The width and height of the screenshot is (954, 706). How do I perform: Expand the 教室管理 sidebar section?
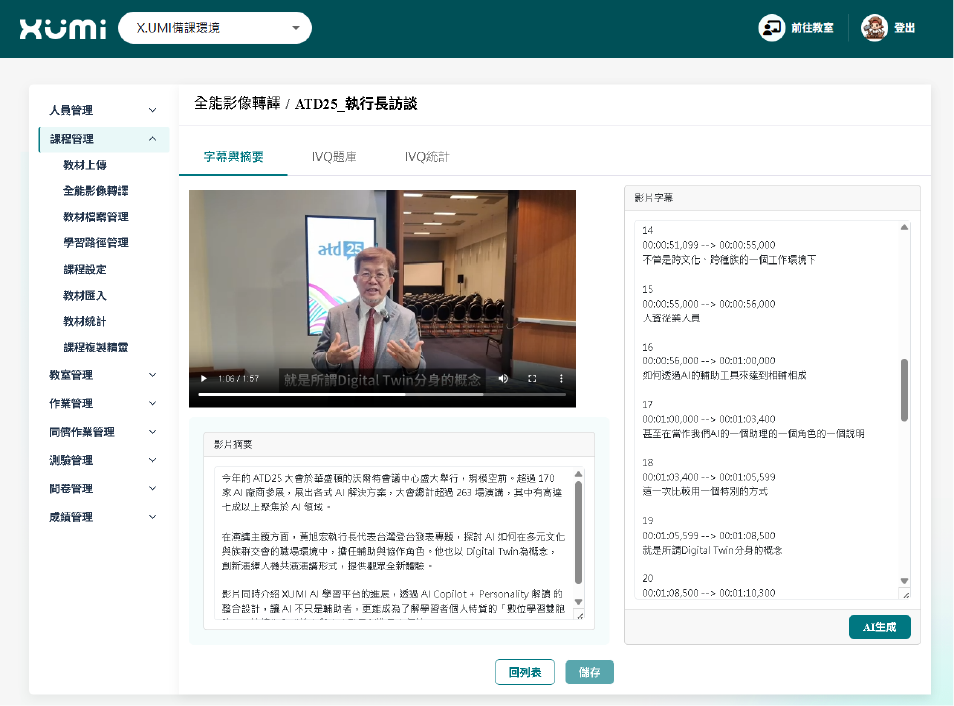pyautogui.click(x=103, y=375)
